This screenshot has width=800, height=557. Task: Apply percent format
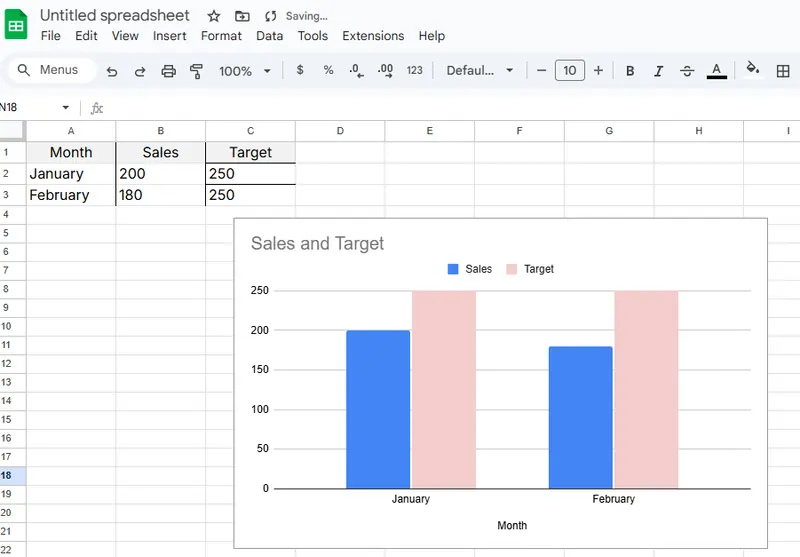click(x=328, y=71)
